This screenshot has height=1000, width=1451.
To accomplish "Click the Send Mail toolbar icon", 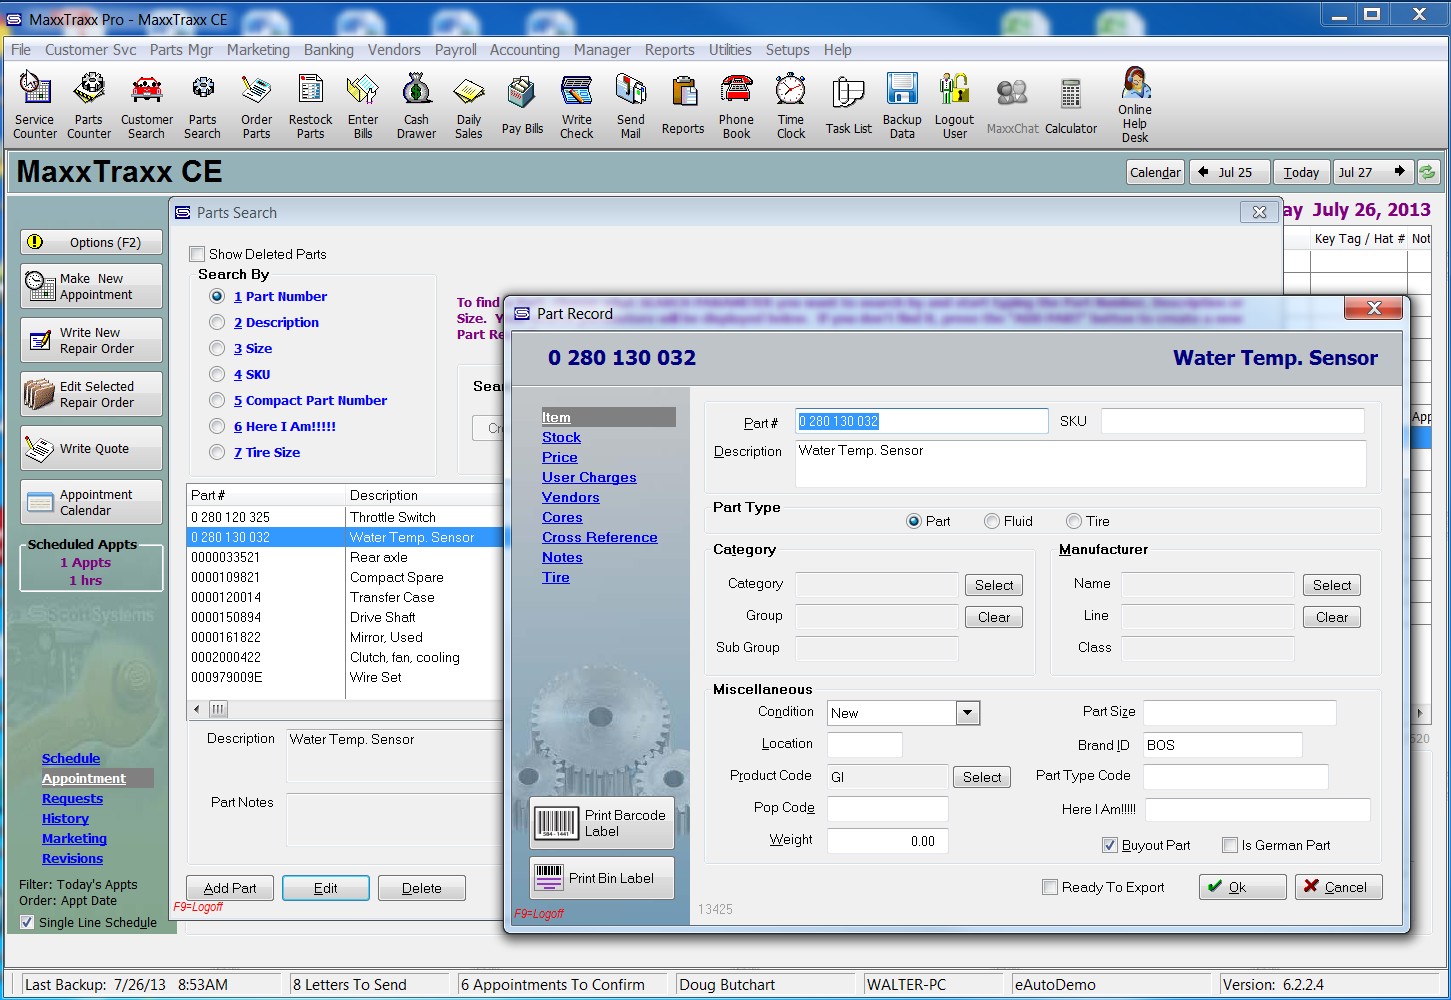I will tap(630, 105).
